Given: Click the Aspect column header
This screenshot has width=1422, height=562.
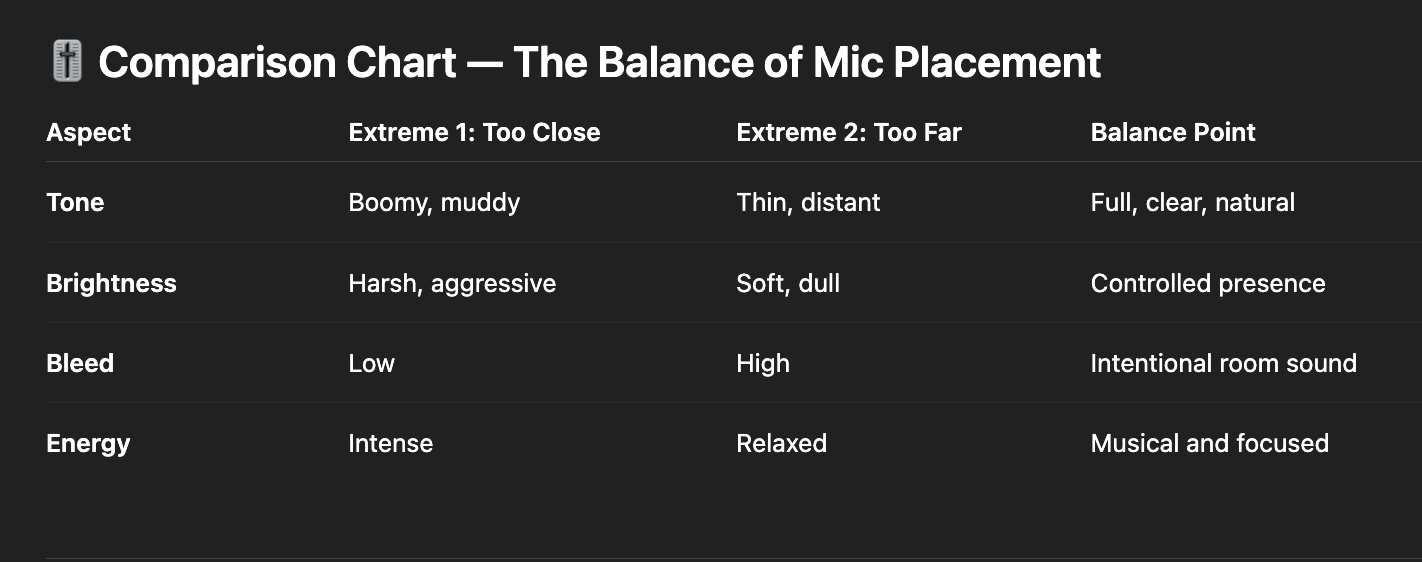Looking at the screenshot, I should [89, 132].
